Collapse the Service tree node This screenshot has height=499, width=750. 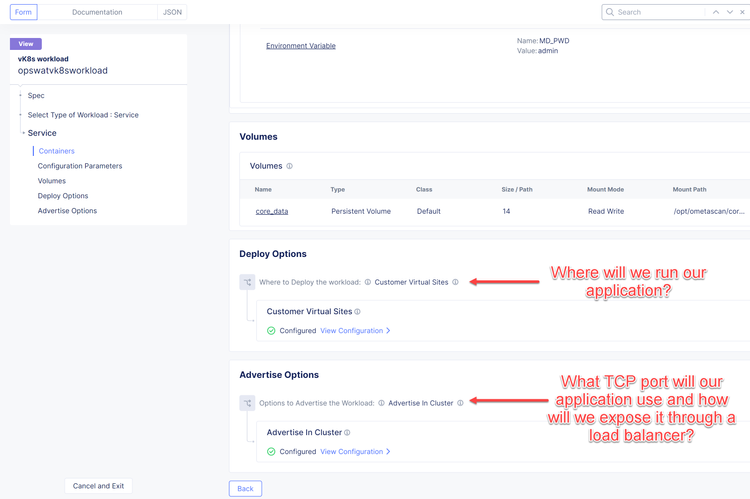23,133
